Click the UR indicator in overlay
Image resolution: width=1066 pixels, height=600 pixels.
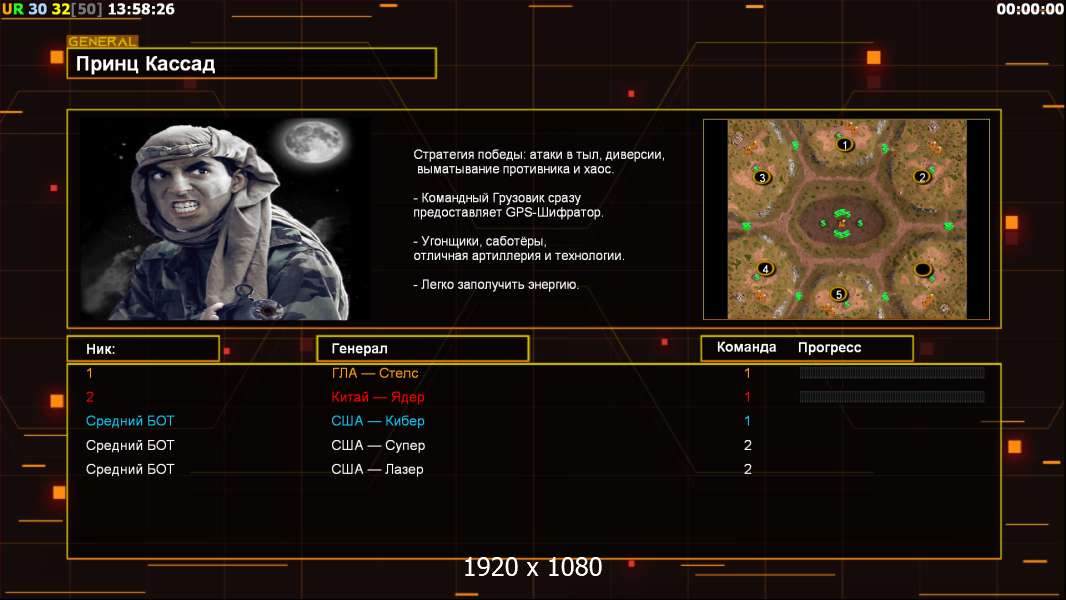coord(13,9)
